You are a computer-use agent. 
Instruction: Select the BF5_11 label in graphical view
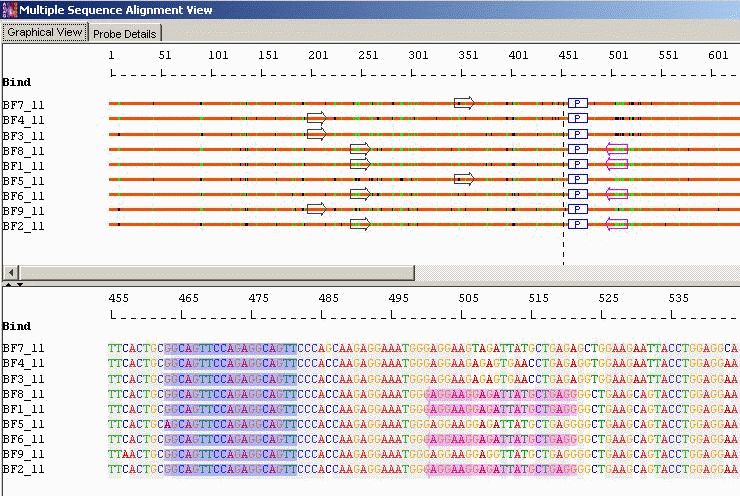[23, 181]
